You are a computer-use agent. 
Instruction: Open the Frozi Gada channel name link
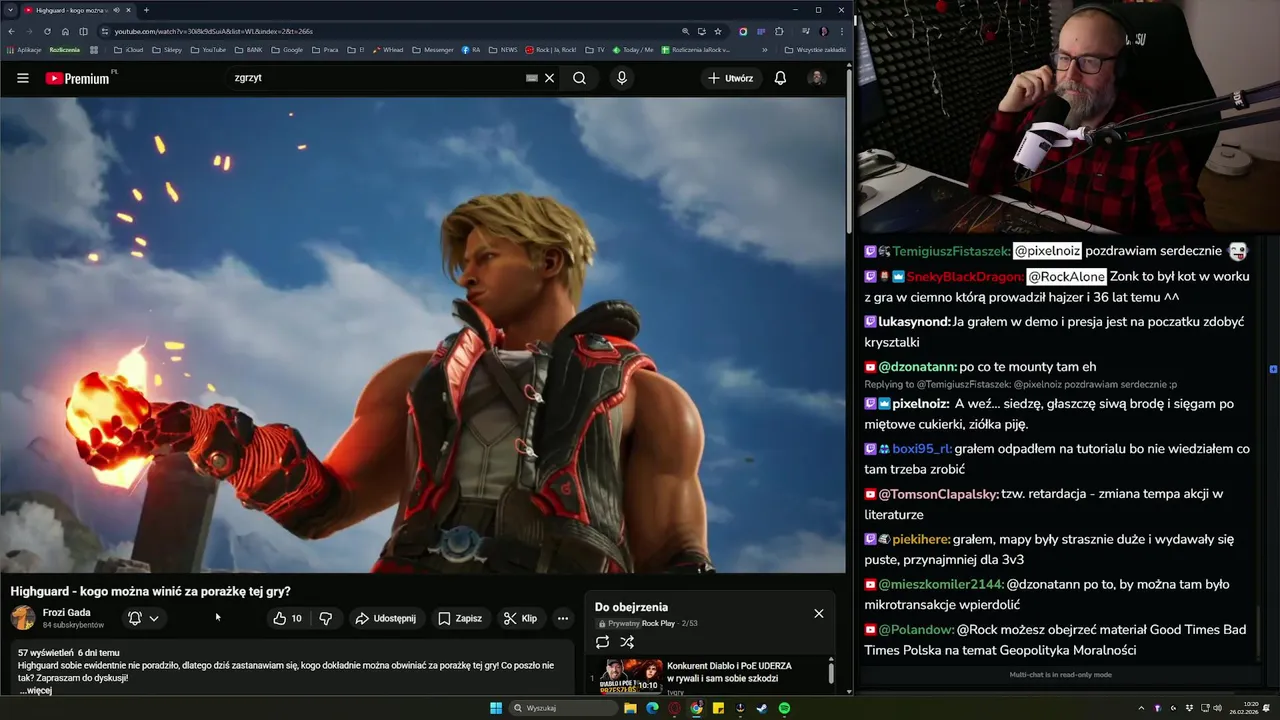coord(66,612)
